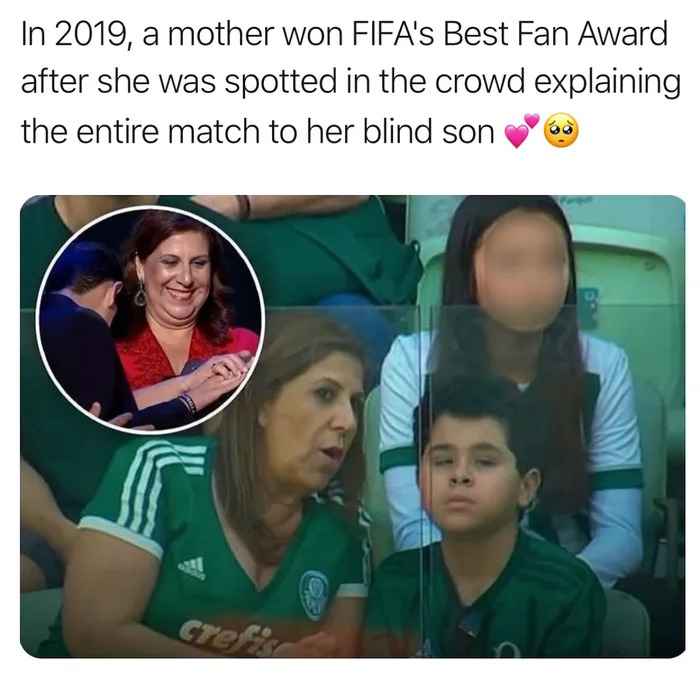The width and height of the screenshot is (700, 700).
Task: Click the pink two-hearts emoji
Action: (x=521, y=131)
